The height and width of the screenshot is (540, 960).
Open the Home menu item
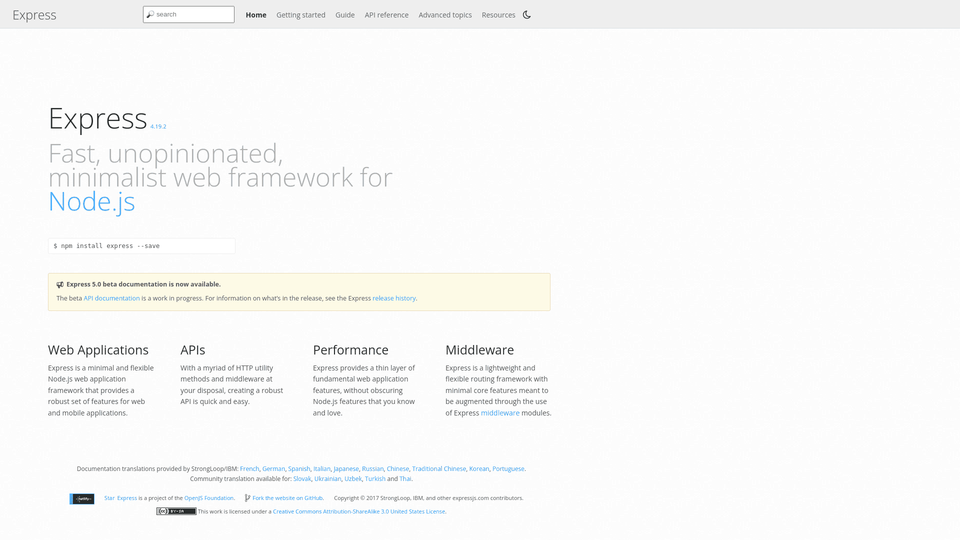pos(256,15)
